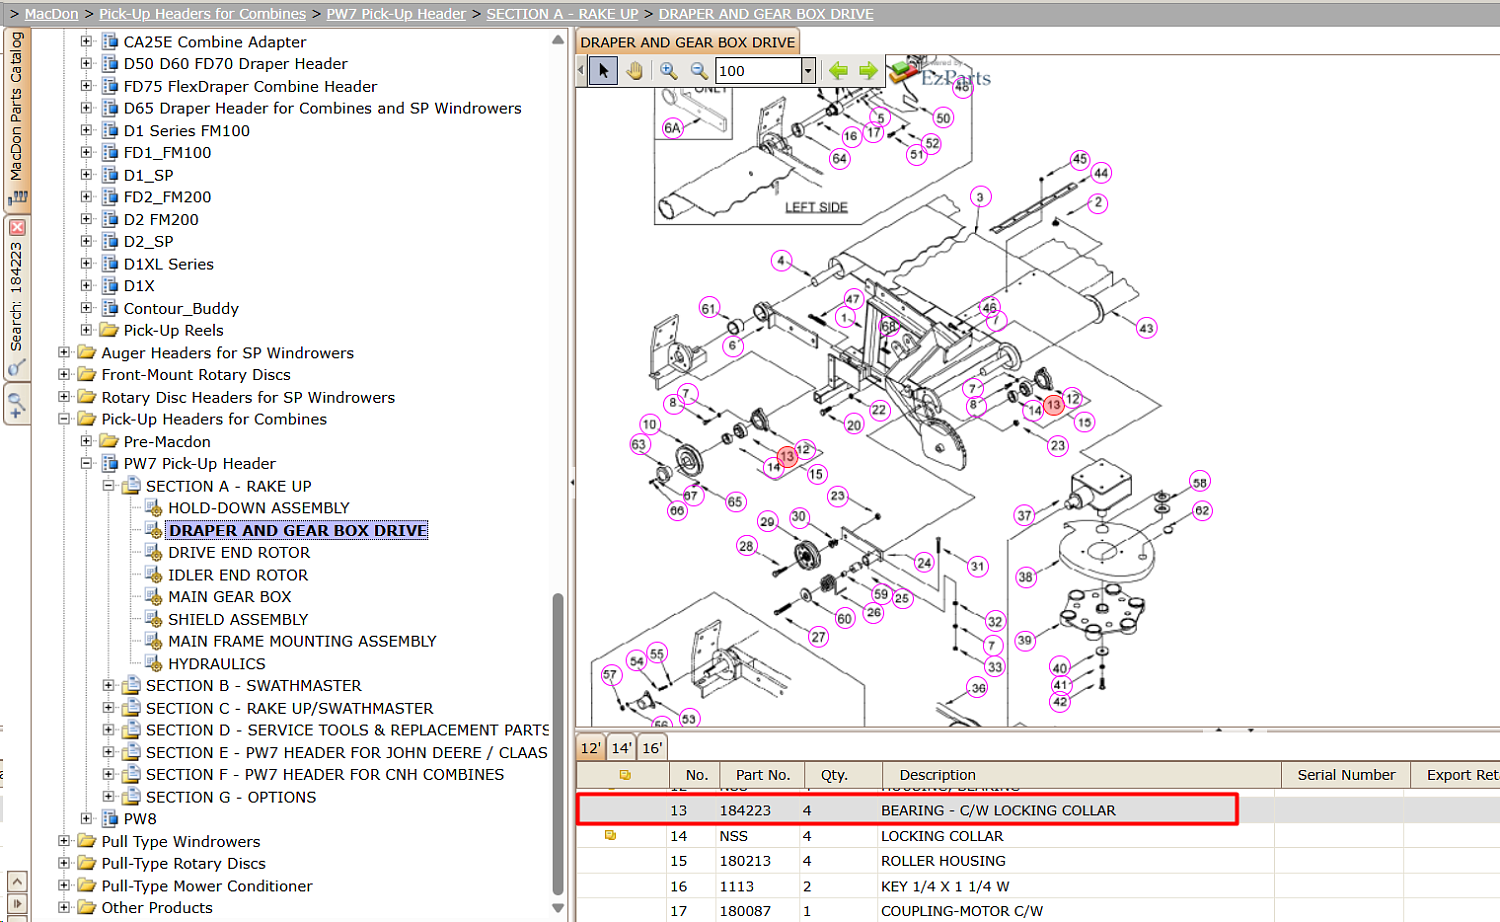Viewport: 1500px width, 922px height.
Task: Click the folder icon beside Pick-Up Reels
Action: [x=109, y=330]
